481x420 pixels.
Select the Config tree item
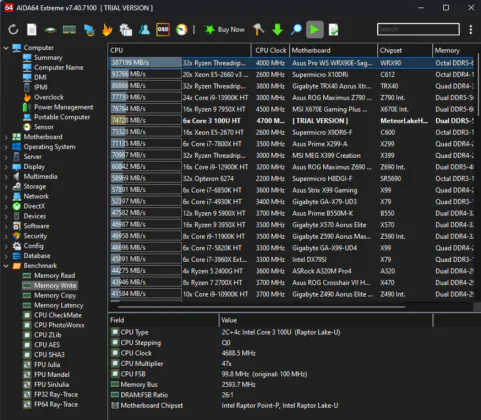pos(33,246)
